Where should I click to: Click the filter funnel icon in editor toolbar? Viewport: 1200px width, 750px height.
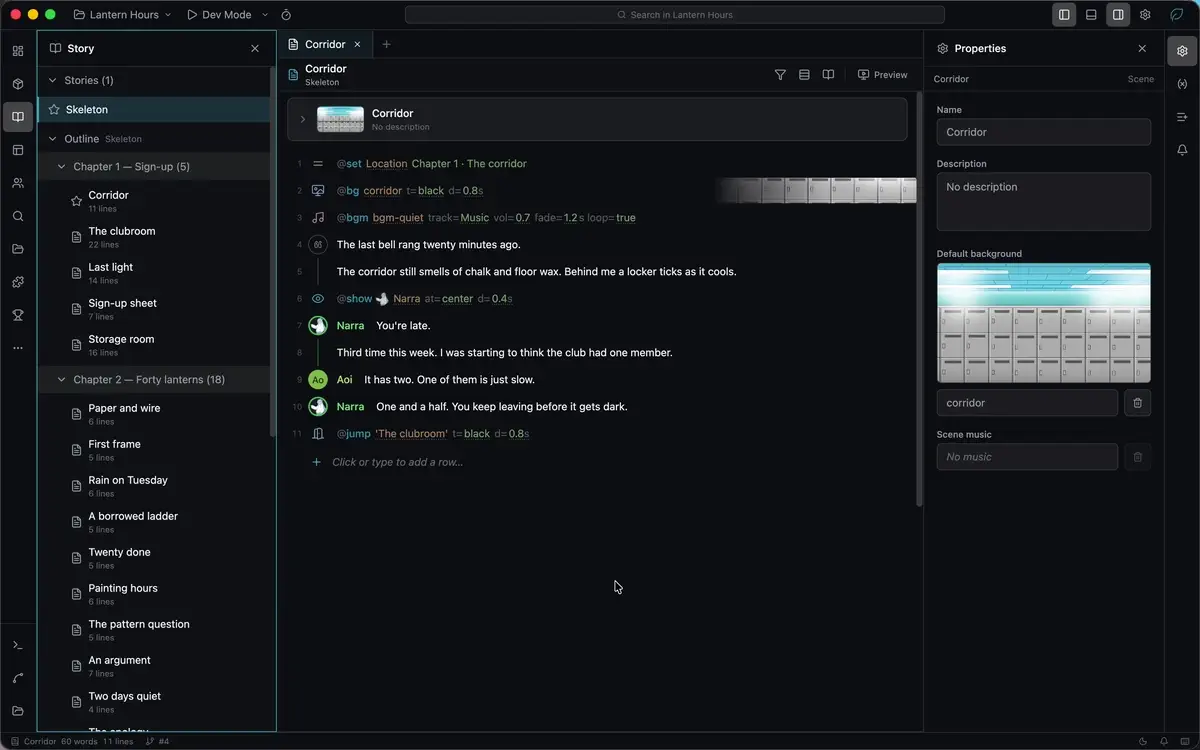coord(780,75)
